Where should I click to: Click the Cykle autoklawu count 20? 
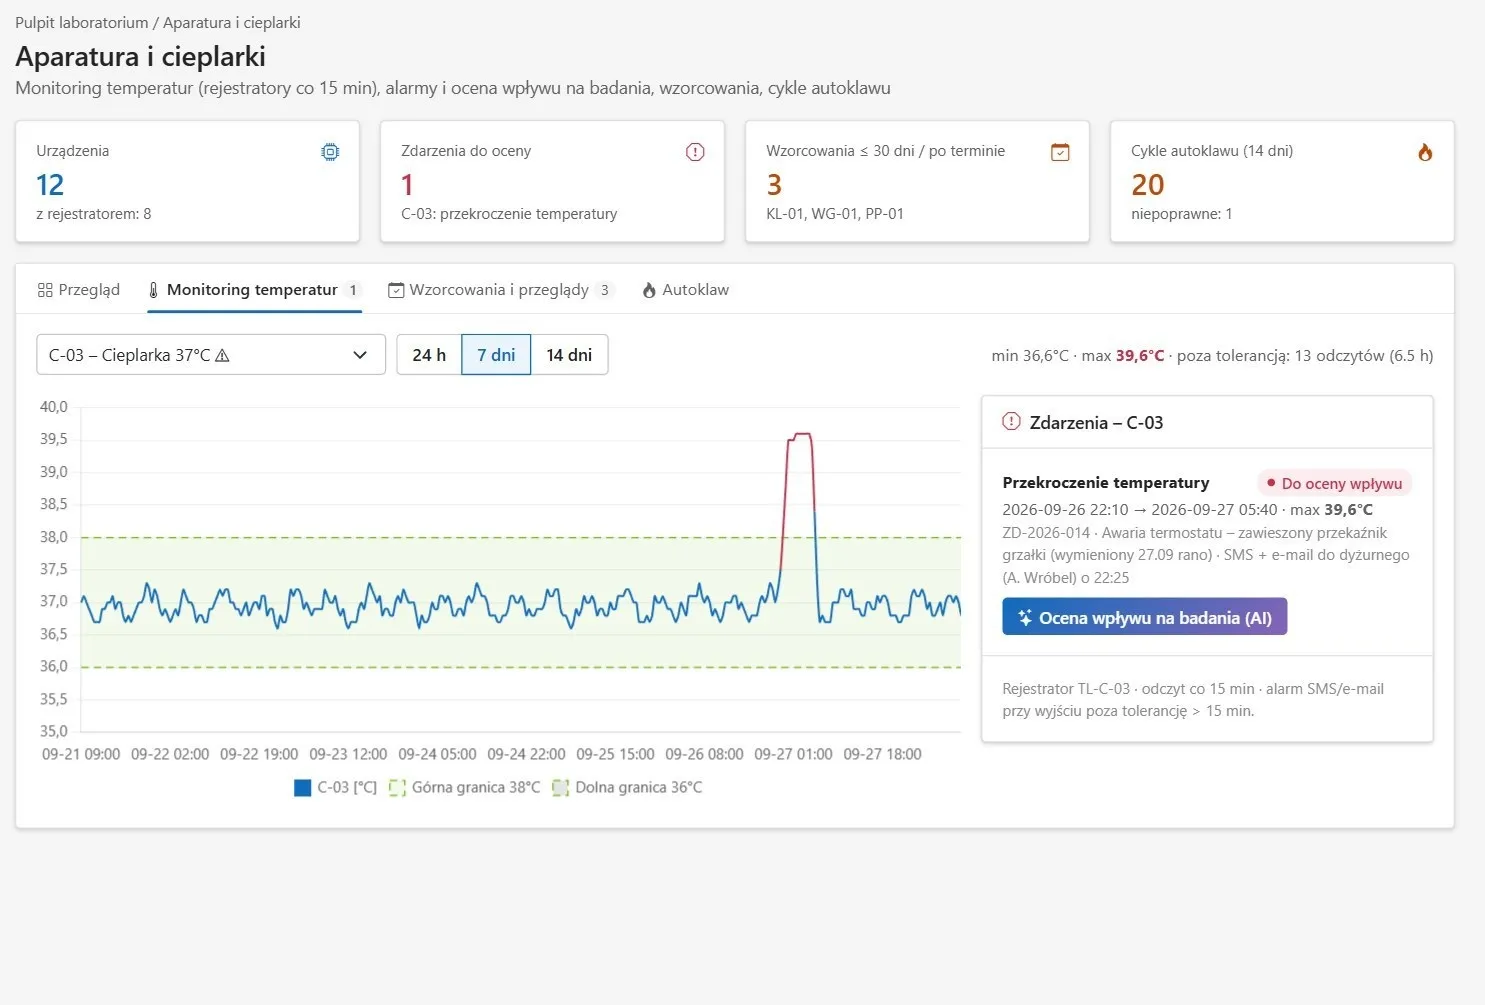tap(1148, 185)
